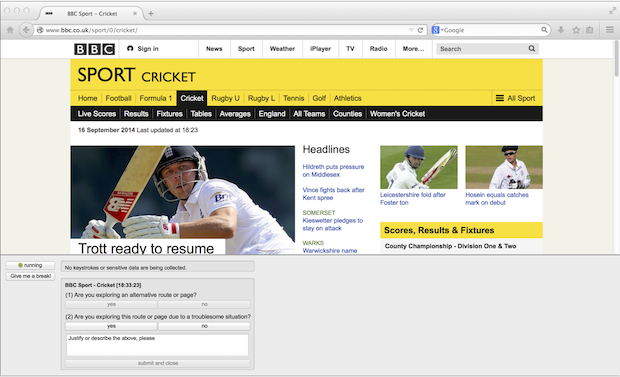Click the BBC search magnifier icon

tap(532, 48)
